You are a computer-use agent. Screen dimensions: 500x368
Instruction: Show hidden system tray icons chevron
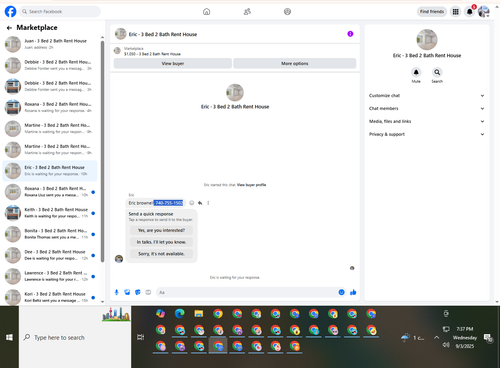[x=436, y=337]
